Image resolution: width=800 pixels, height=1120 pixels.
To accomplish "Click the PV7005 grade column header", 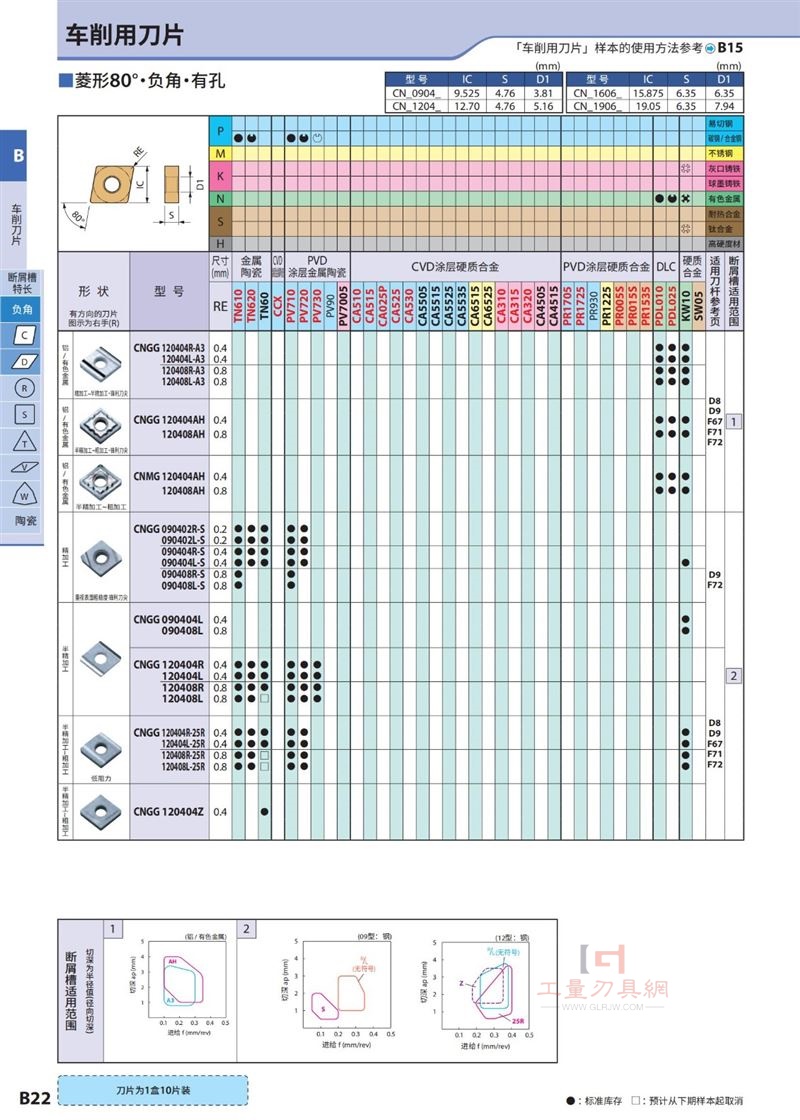I will pyautogui.click(x=344, y=306).
